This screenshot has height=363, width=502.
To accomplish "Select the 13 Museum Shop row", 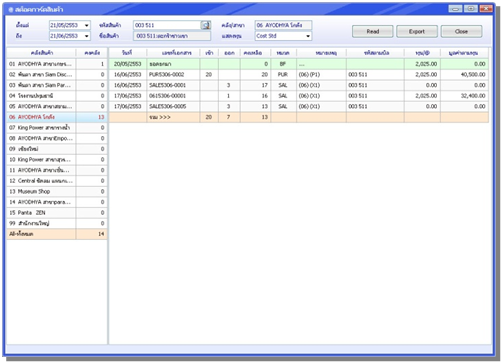I will pos(57,192).
